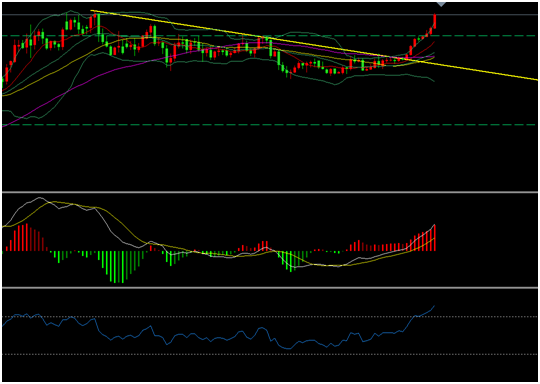Click the tallest red MACD bar at left
The image size is (540, 384).
pyautogui.click(x=27, y=238)
